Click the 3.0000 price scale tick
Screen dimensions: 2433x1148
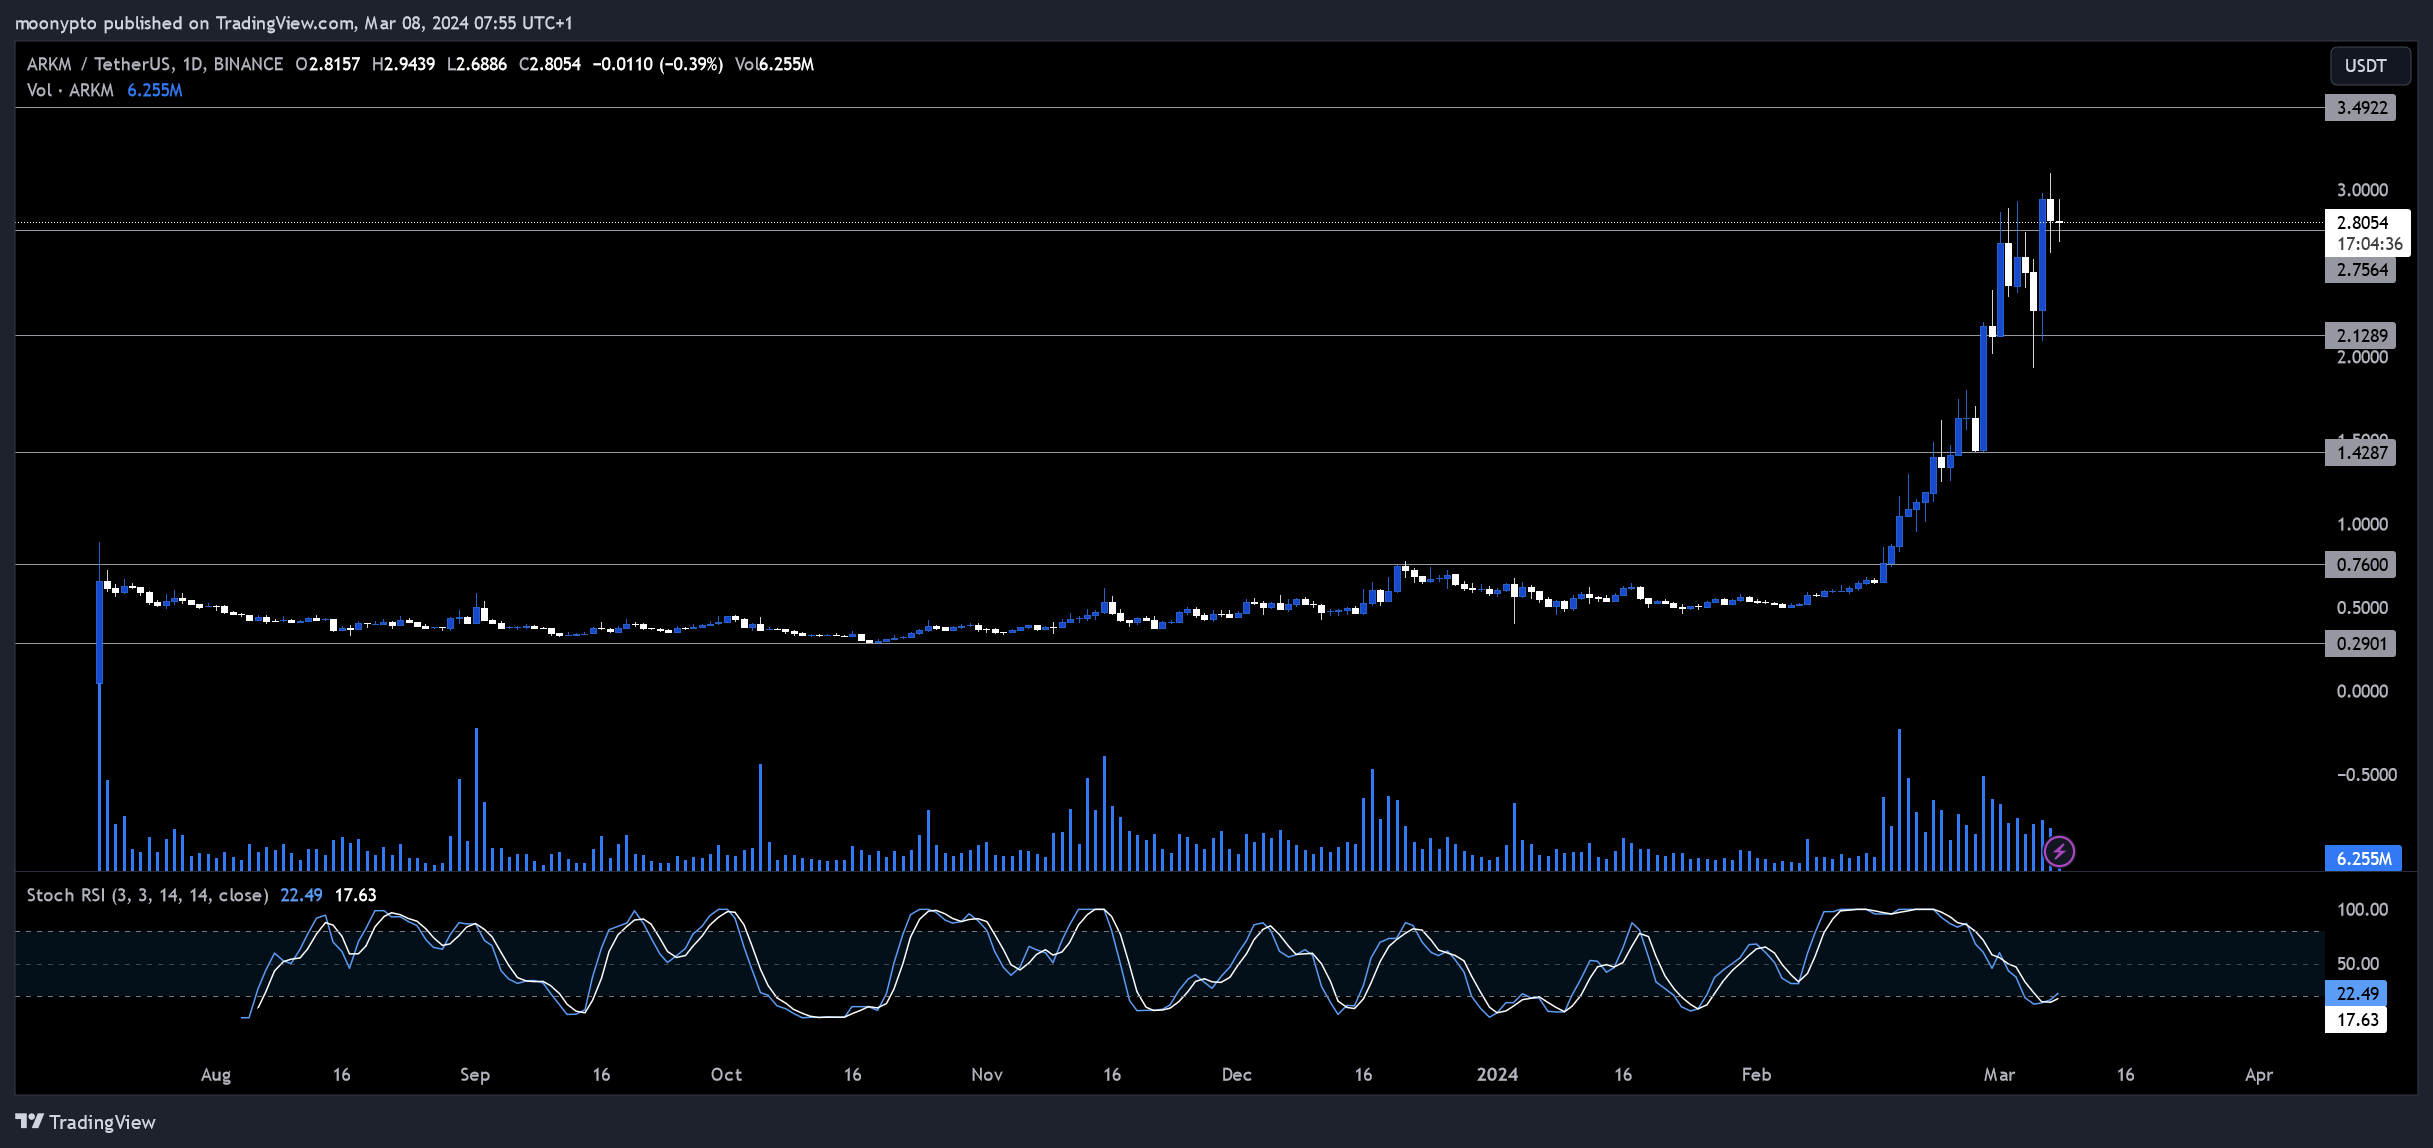coord(2362,190)
